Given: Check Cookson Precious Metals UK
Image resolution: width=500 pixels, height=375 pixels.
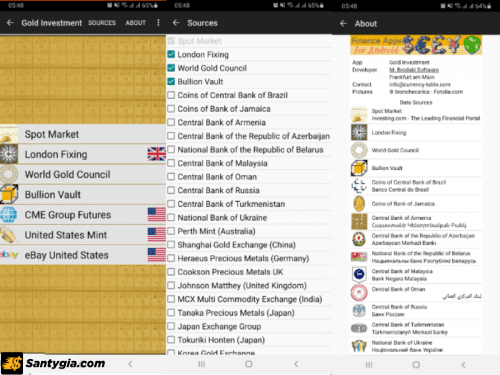Looking at the screenshot, I should pyautogui.click(x=171, y=272).
